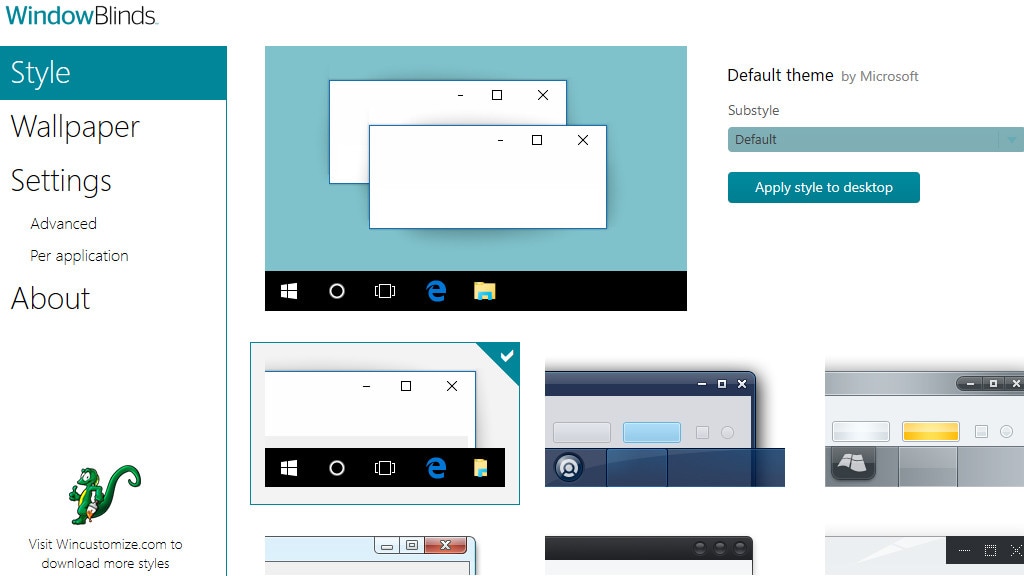Click Apply style to desktop button
The width and height of the screenshot is (1024, 576).
[824, 187]
